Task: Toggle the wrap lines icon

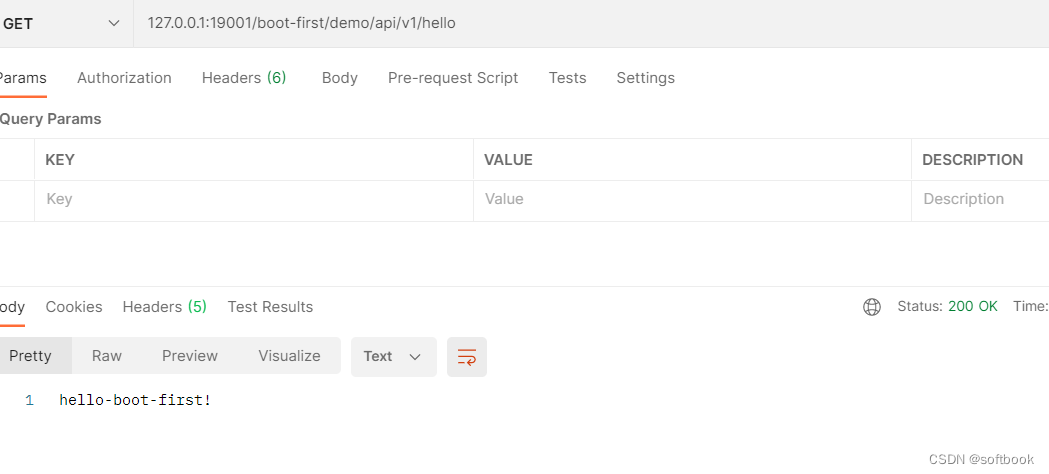Action: (x=467, y=357)
